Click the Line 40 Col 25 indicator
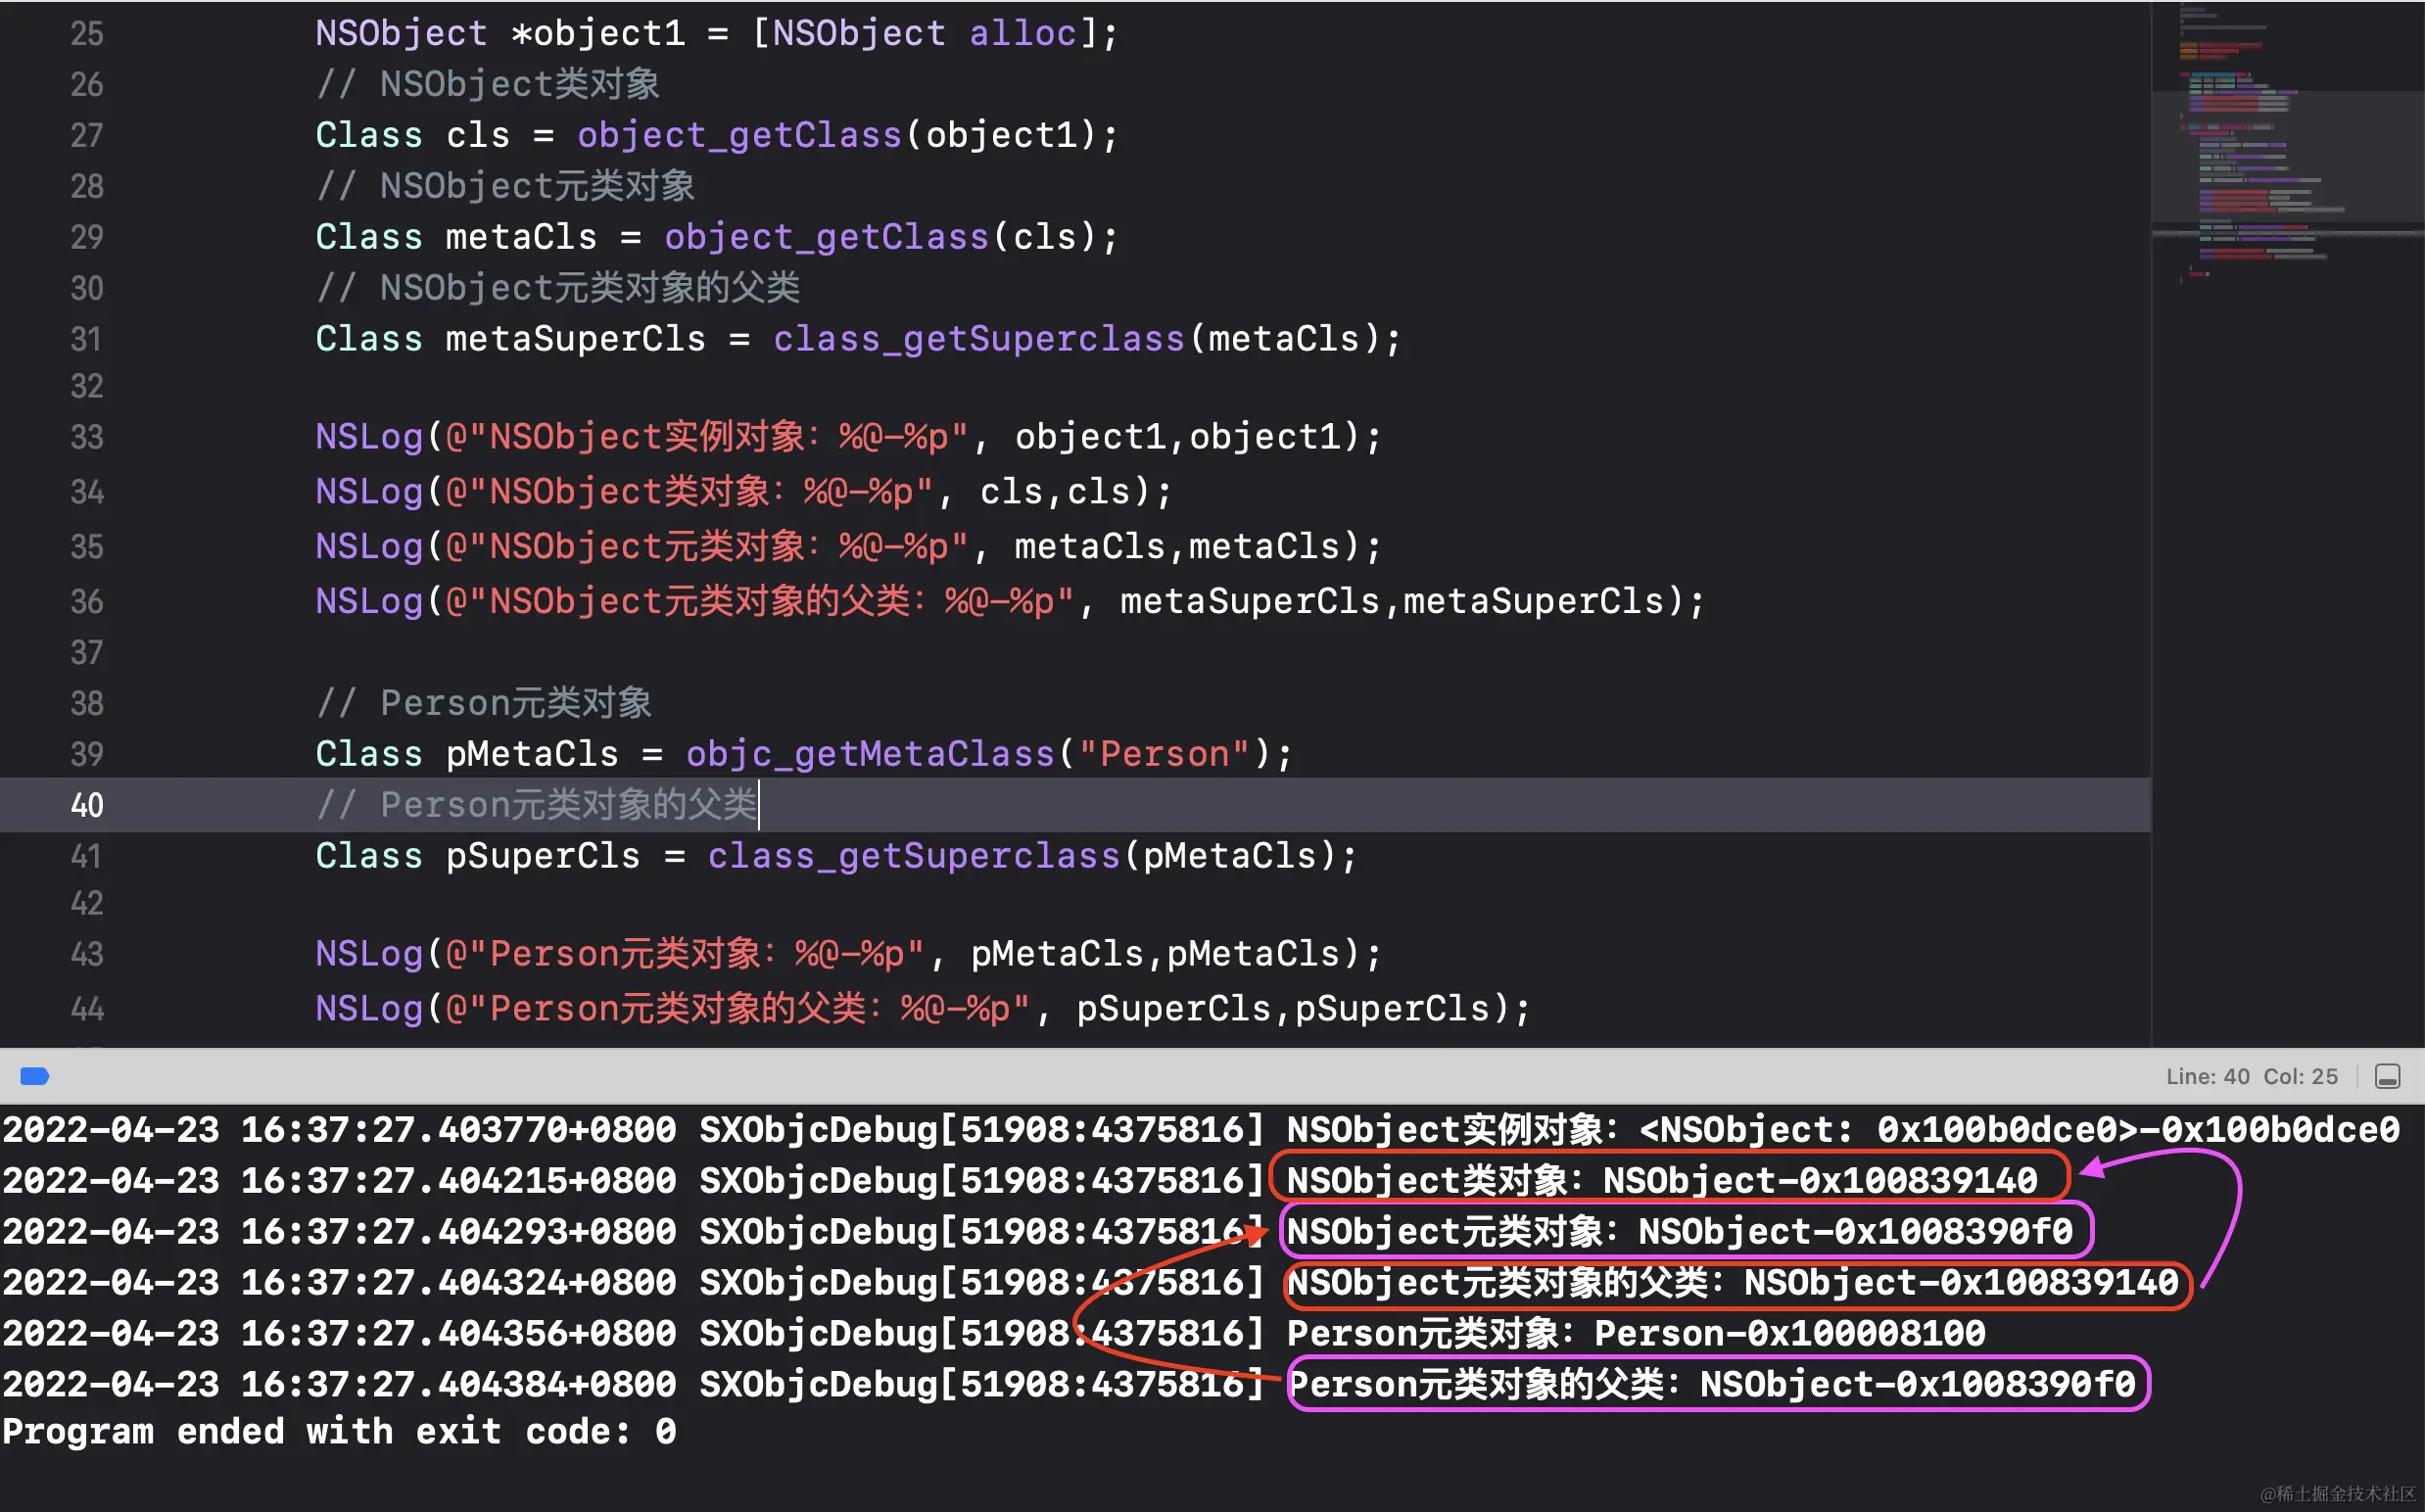The height and width of the screenshot is (1512, 2425). click(x=2251, y=1076)
